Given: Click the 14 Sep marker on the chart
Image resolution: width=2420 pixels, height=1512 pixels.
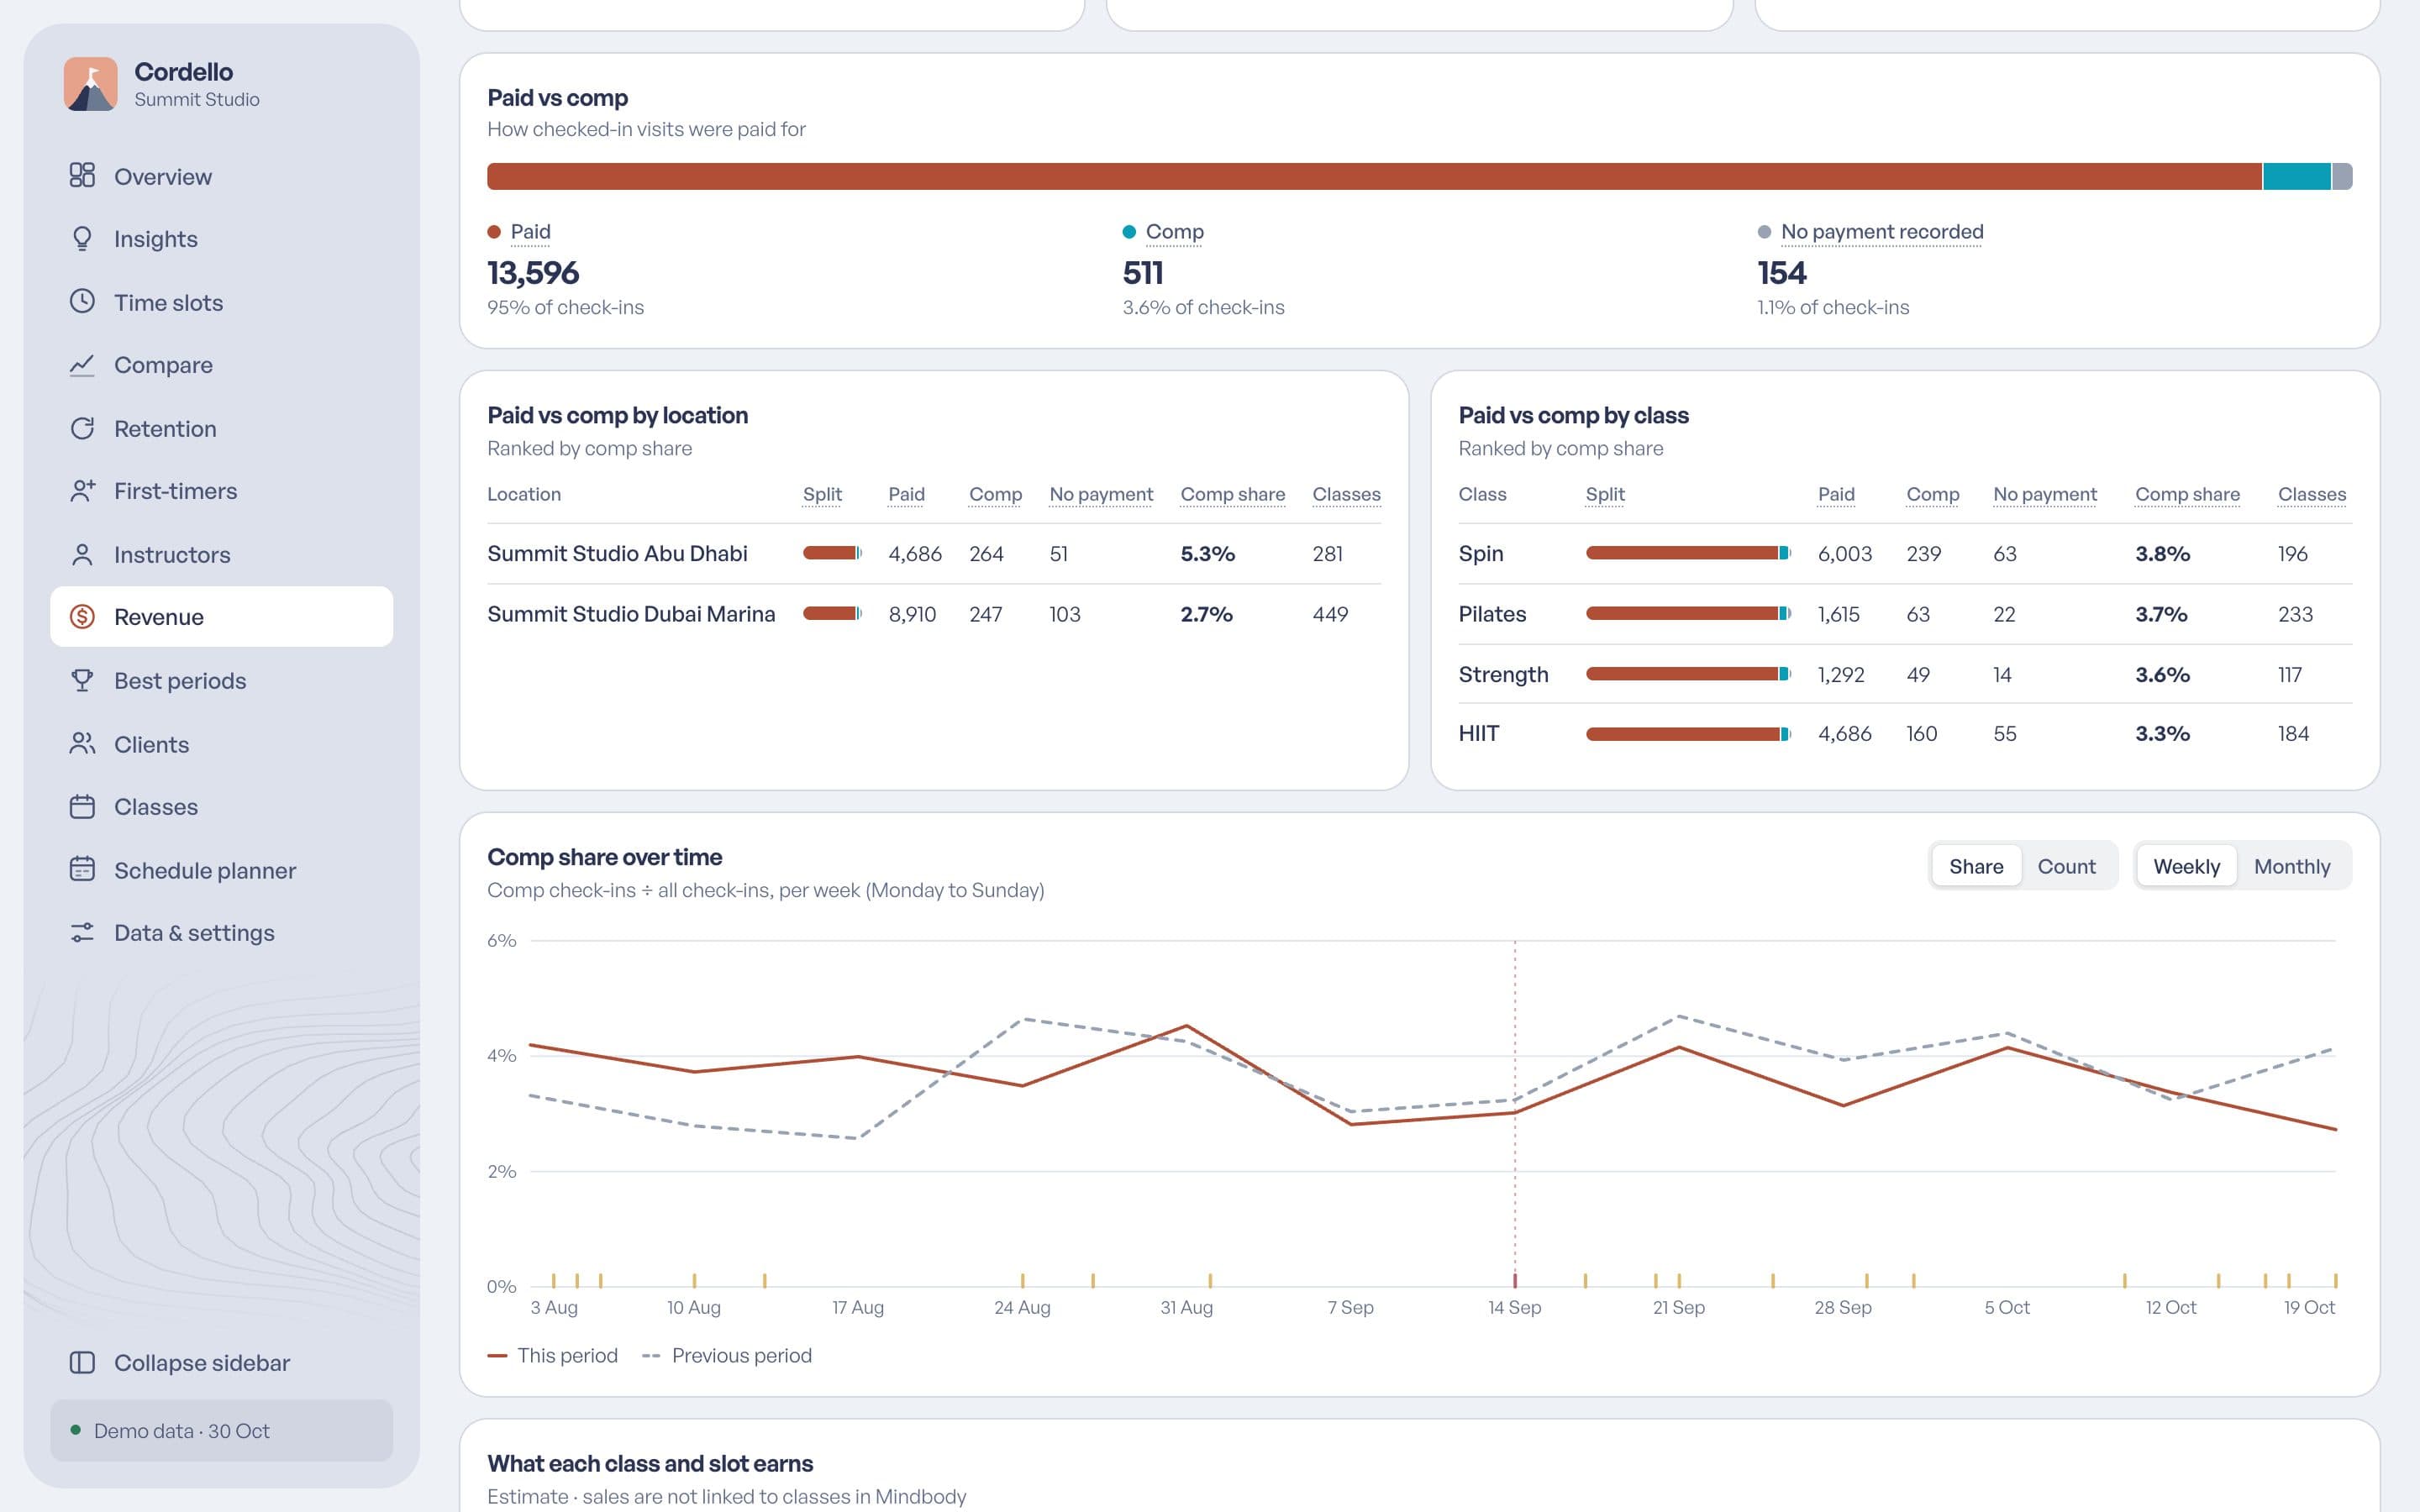Looking at the screenshot, I should [1514, 1280].
